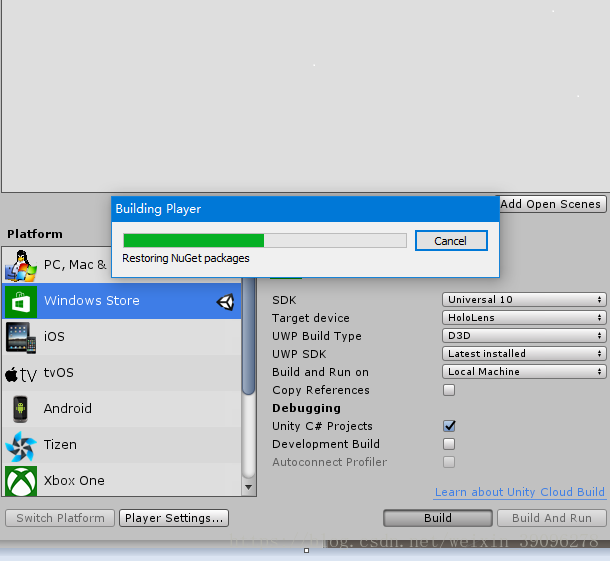Open the UWP Build Type dropdown showing D3D
The image size is (610, 561).
pyautogui.click(x=524, y=335)
